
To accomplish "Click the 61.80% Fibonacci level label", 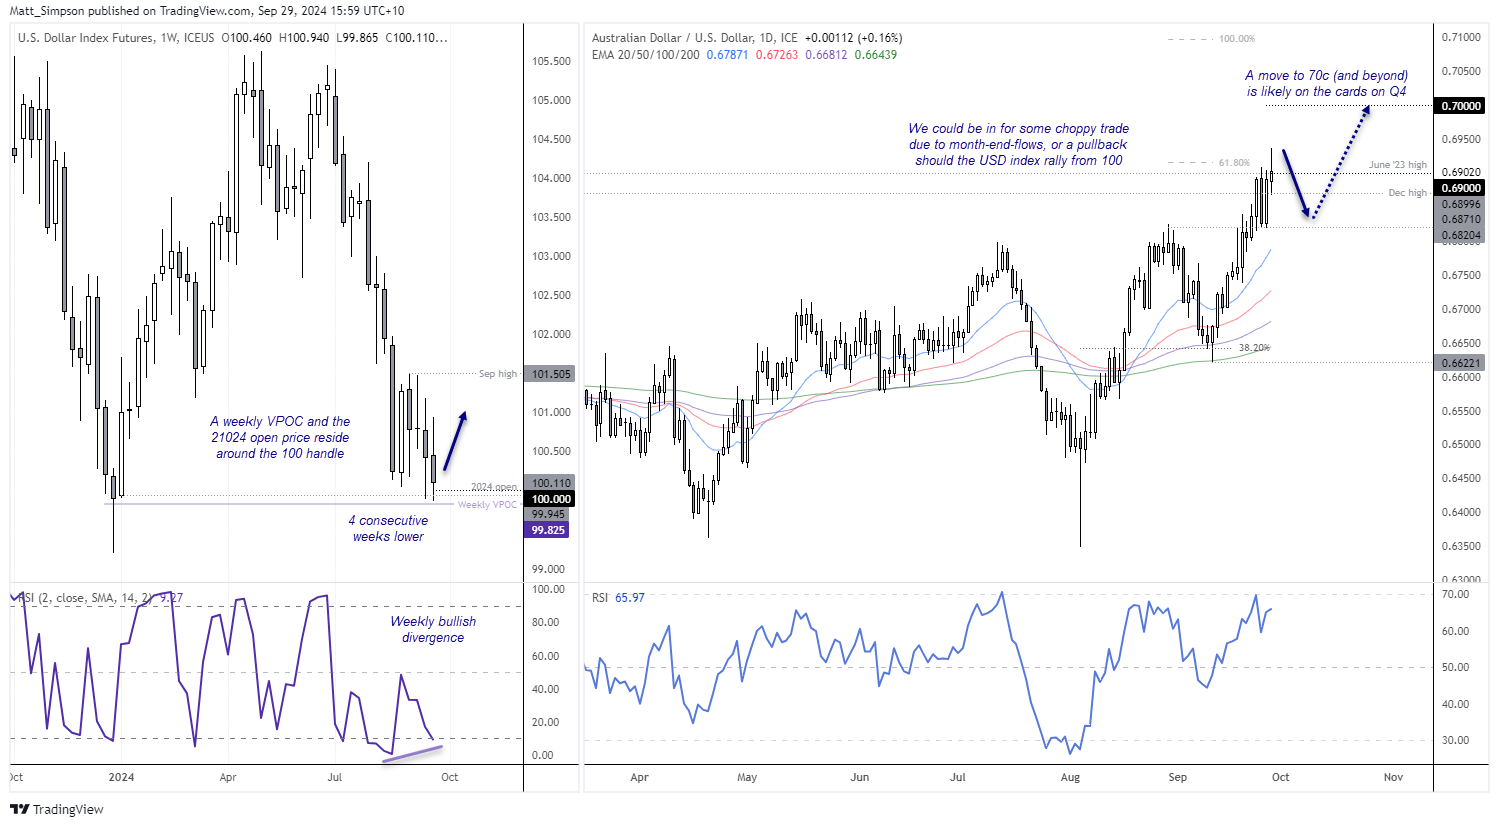I will 1234,163.
